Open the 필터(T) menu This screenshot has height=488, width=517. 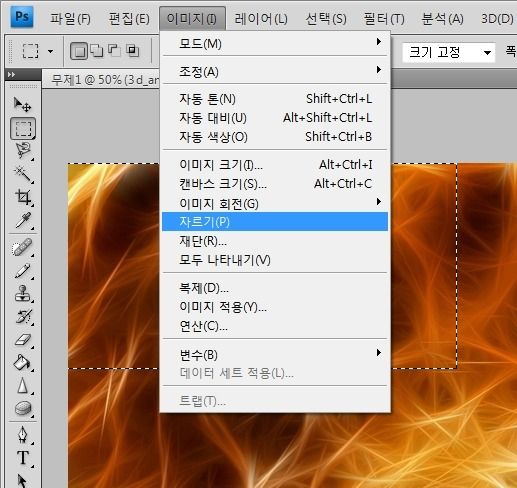384,19
